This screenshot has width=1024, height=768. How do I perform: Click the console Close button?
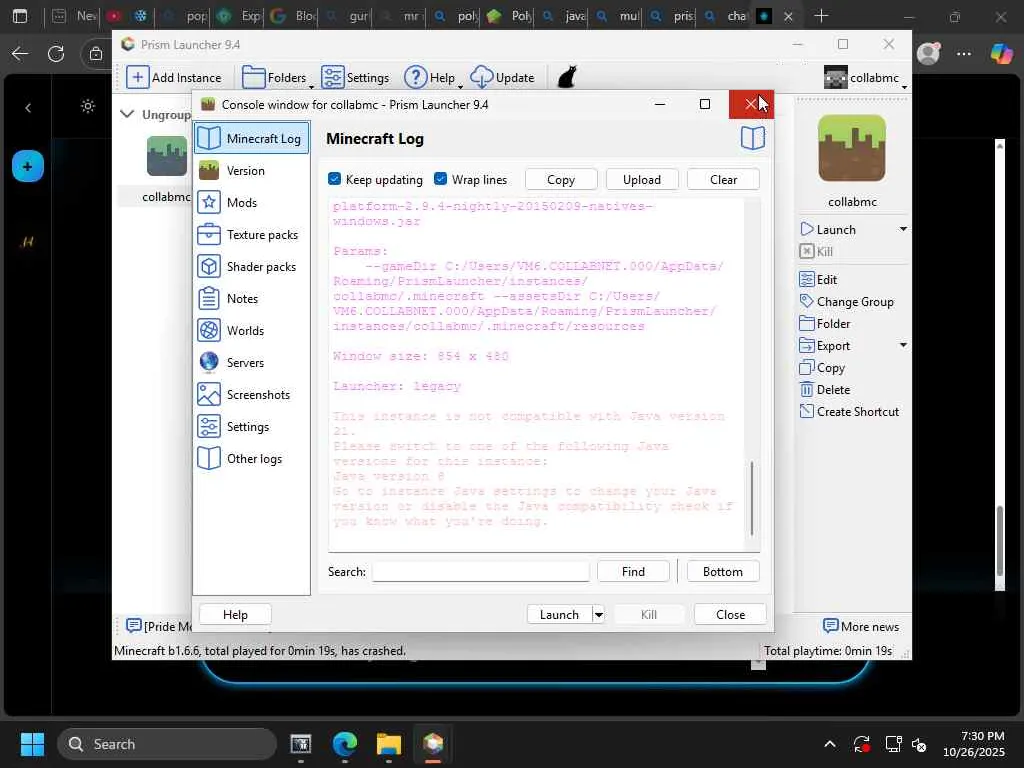point(730,615)
